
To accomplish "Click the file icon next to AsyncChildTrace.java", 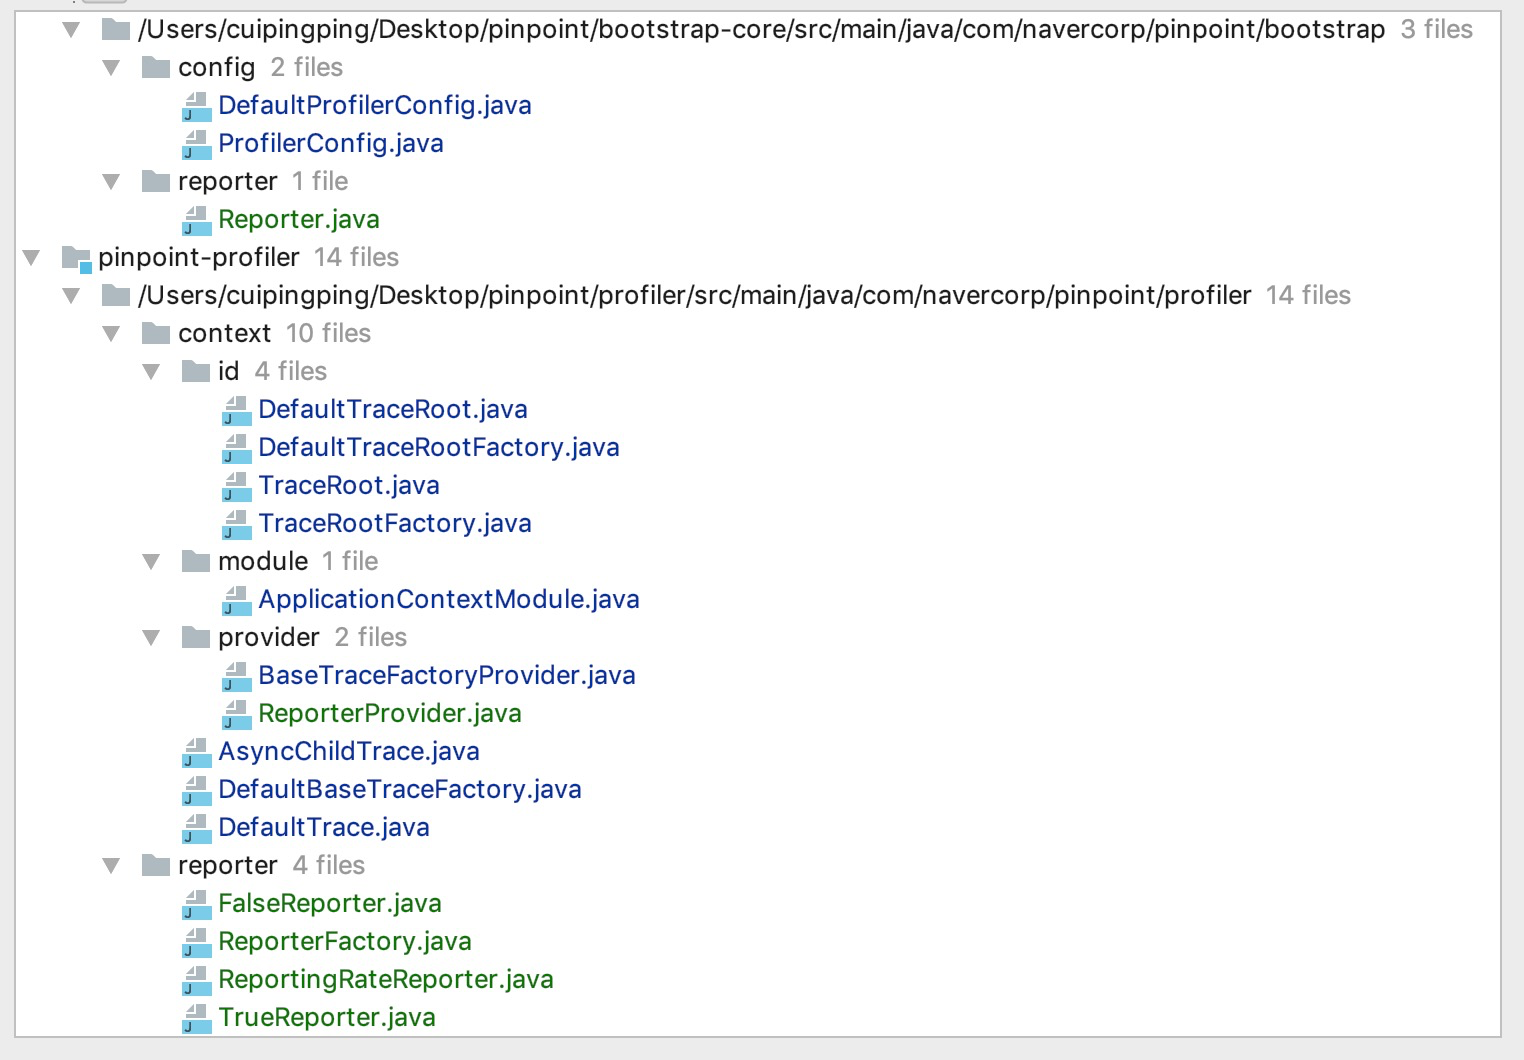I will click(x=197, y=752).
